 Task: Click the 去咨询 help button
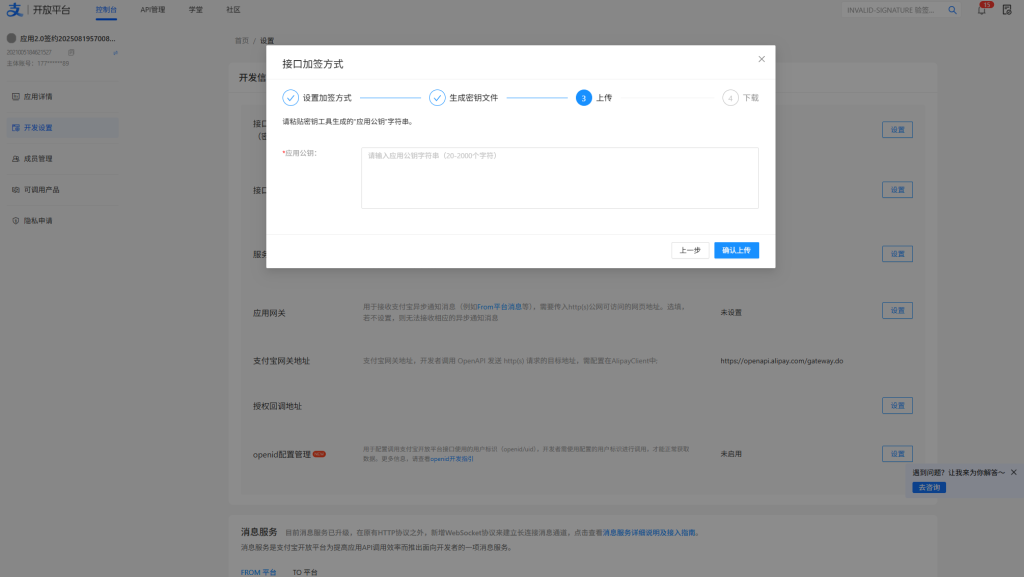point(927,487)
